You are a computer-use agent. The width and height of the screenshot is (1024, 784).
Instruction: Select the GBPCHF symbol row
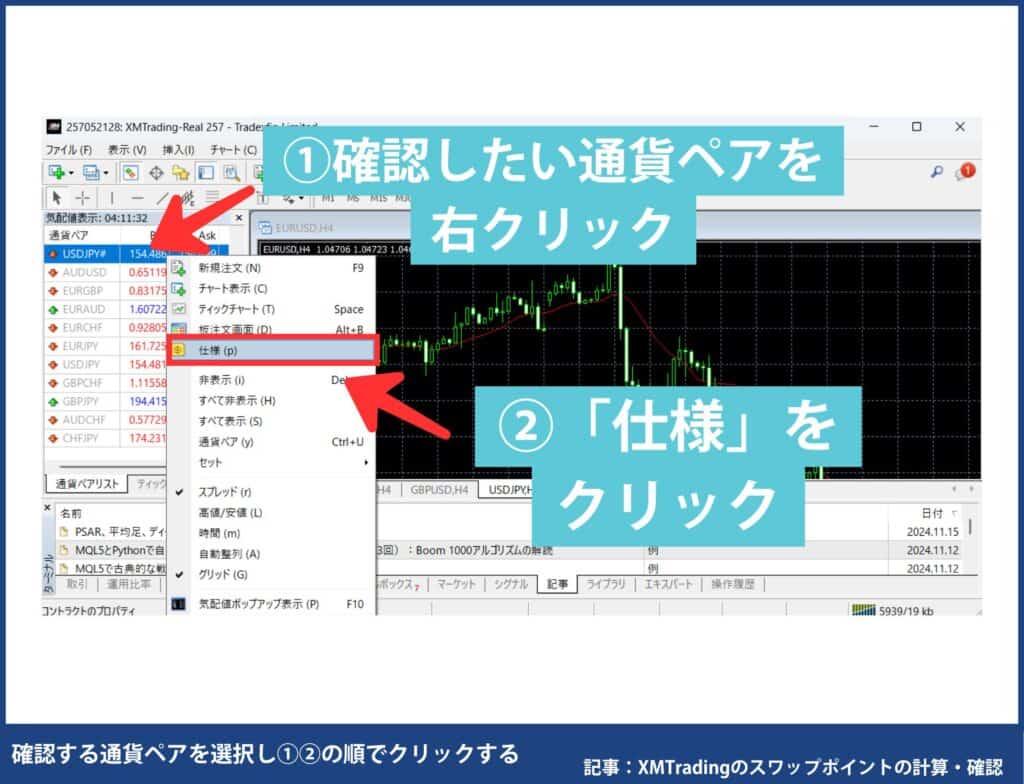pyautogui.click(x=106, y=383)
